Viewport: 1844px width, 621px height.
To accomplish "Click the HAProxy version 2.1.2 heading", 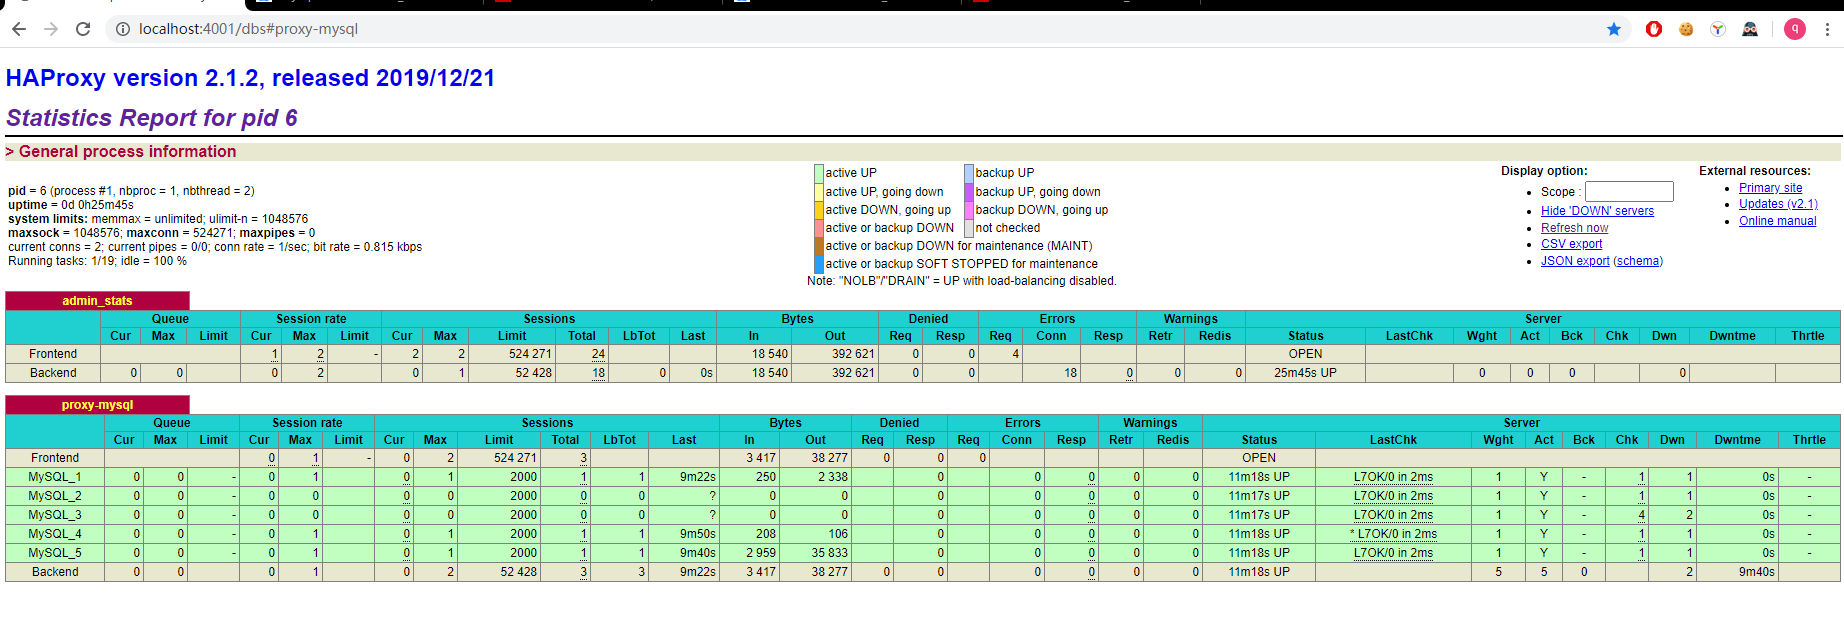I will pyautogui.click(x=250, y=78).
